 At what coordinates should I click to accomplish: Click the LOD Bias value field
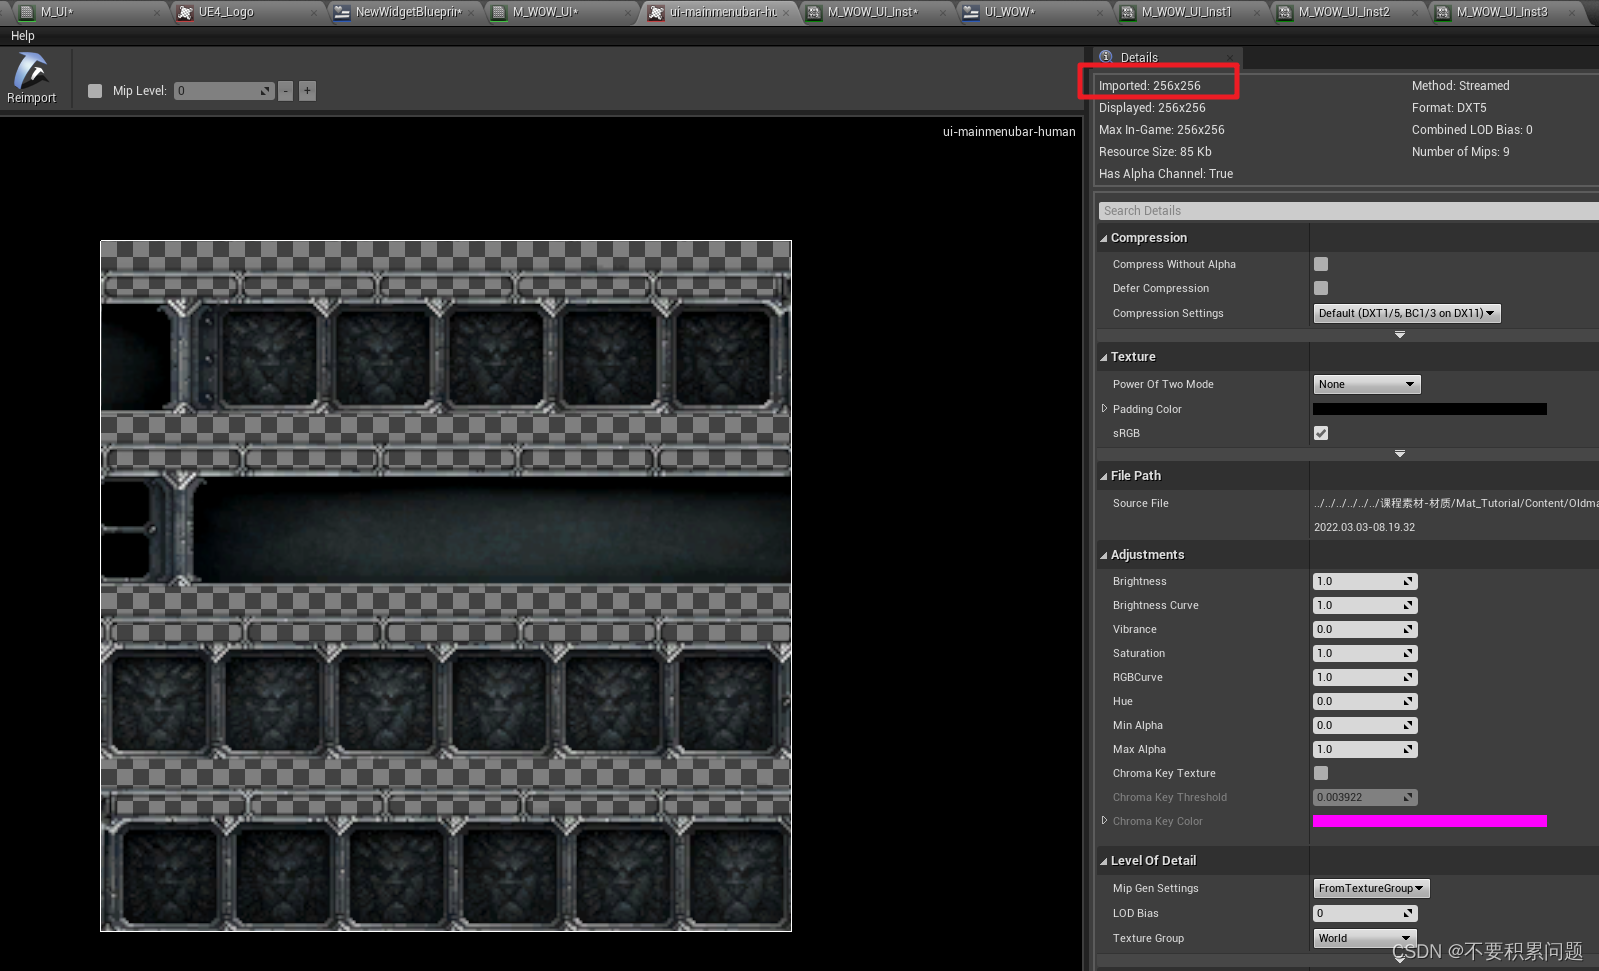[1365, 913]
